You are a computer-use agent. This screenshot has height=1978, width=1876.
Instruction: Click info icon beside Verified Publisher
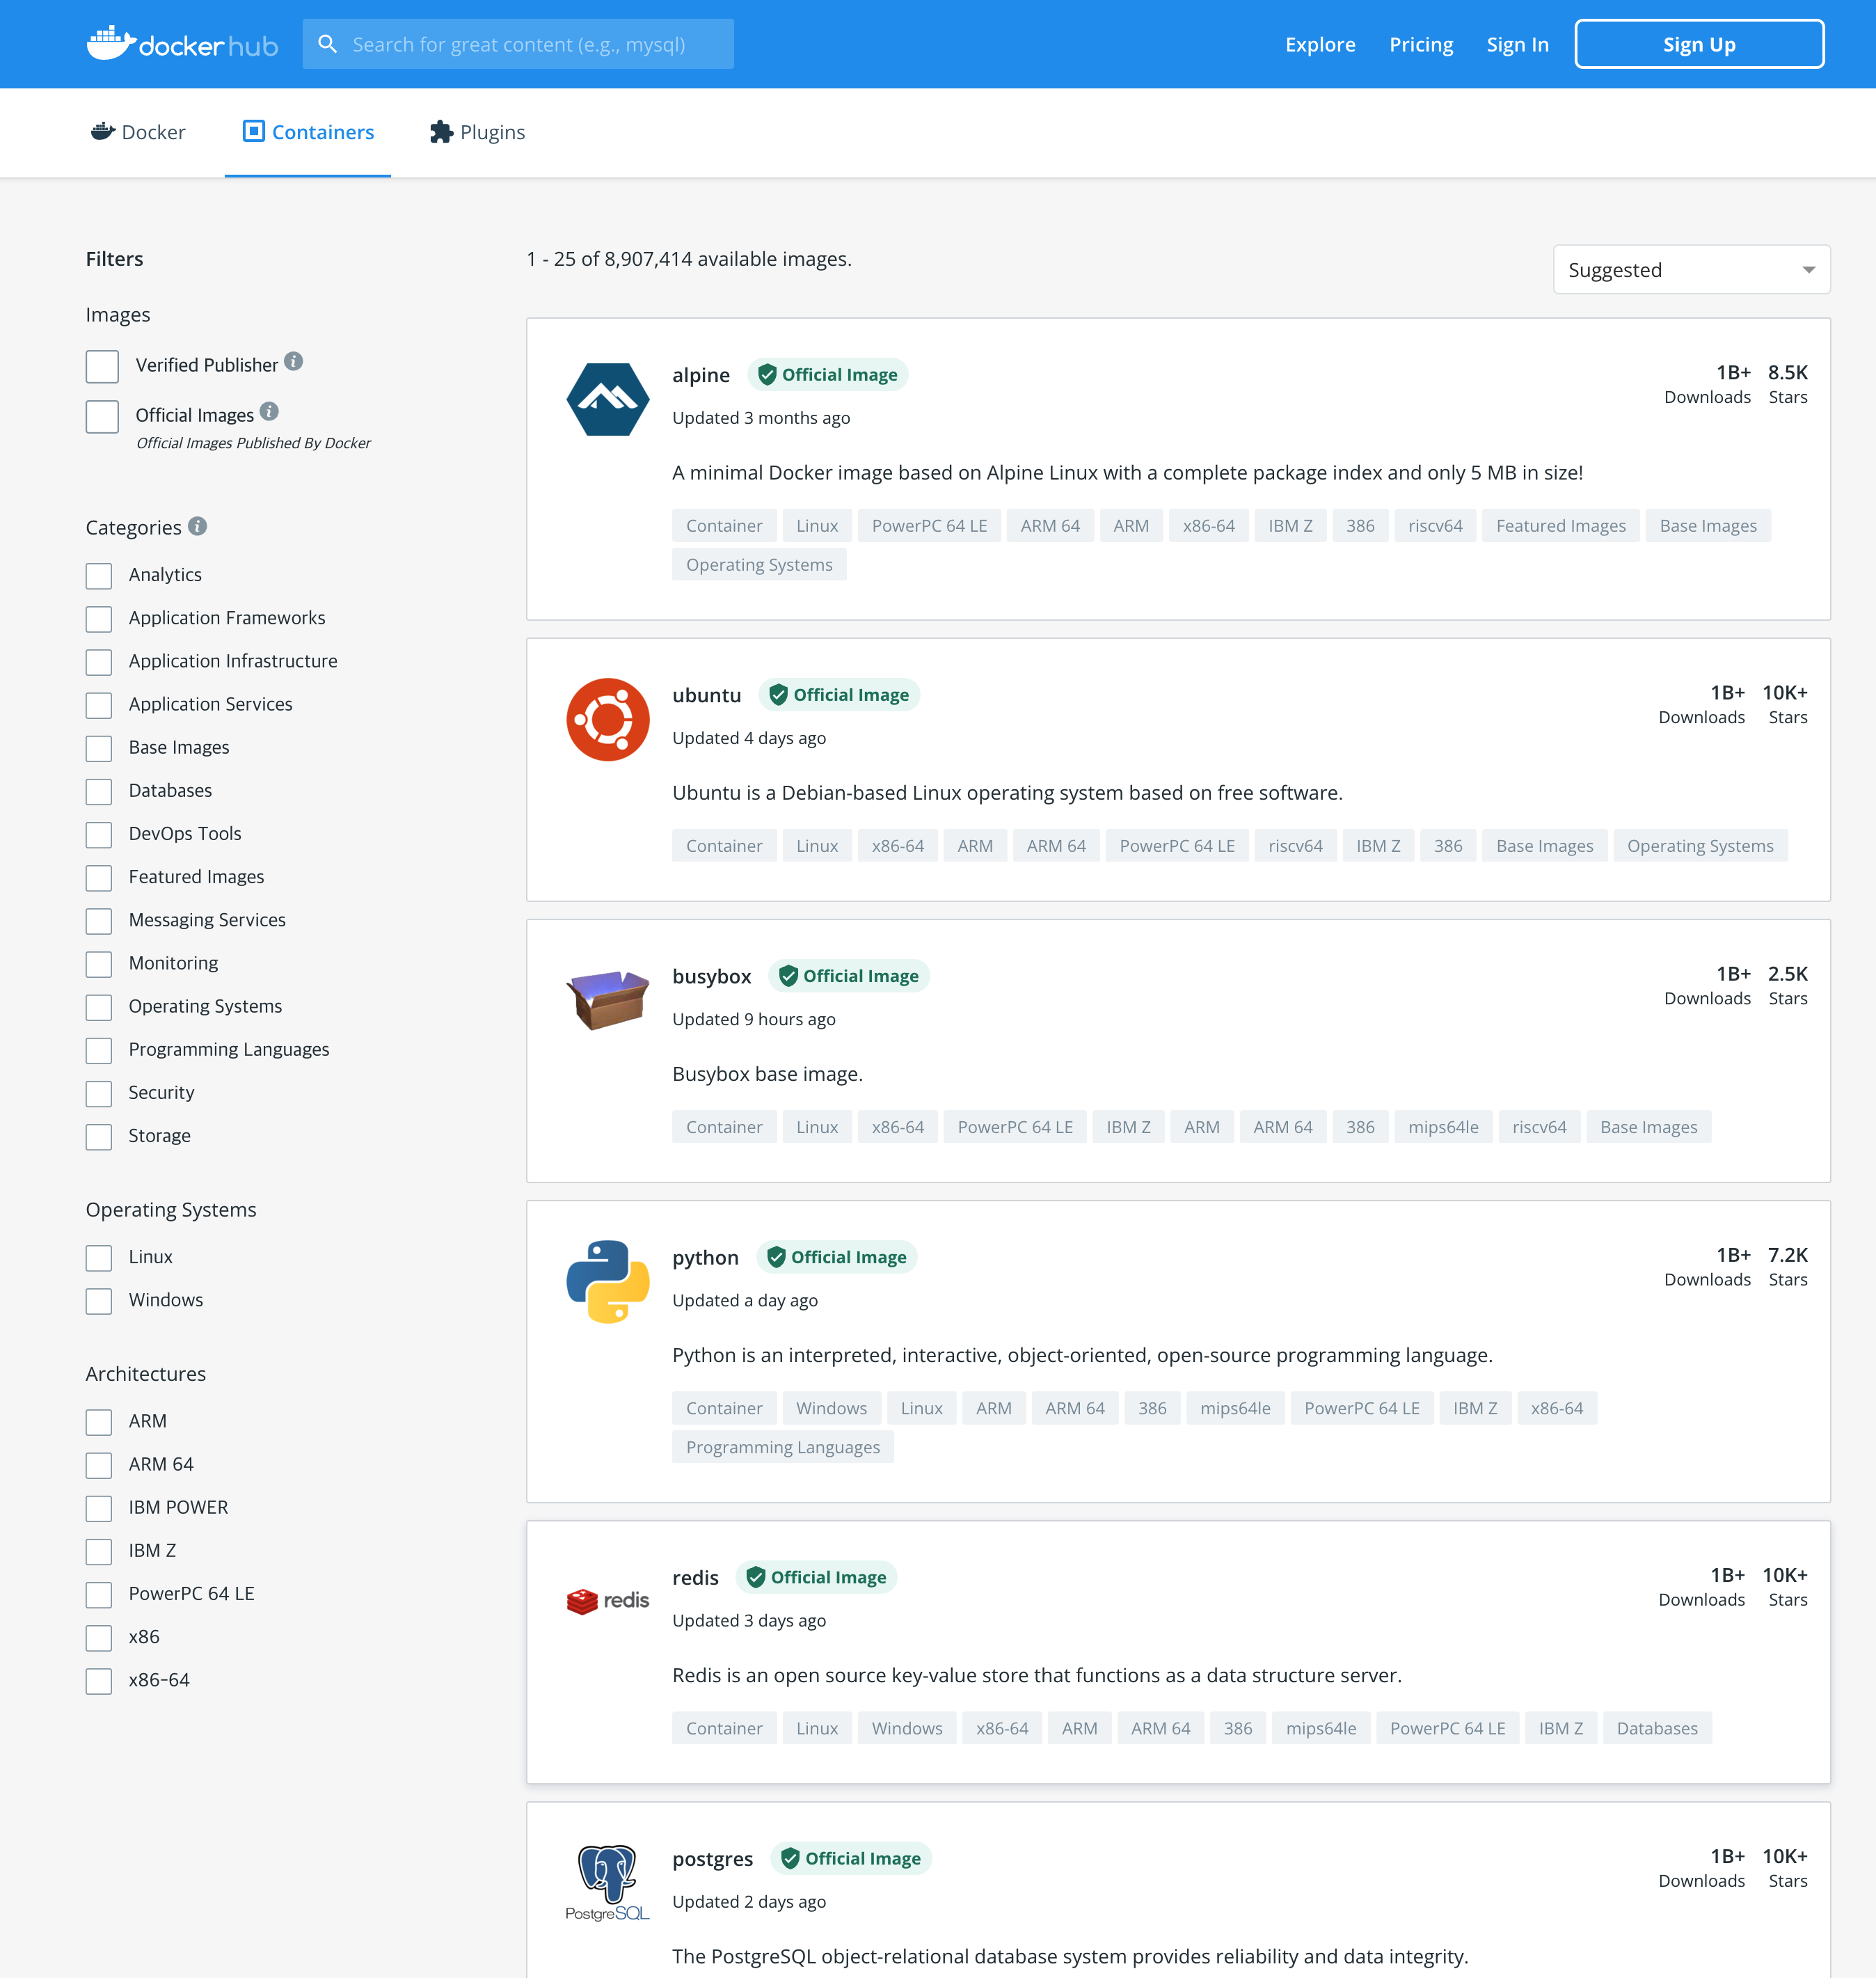[293, 362]
